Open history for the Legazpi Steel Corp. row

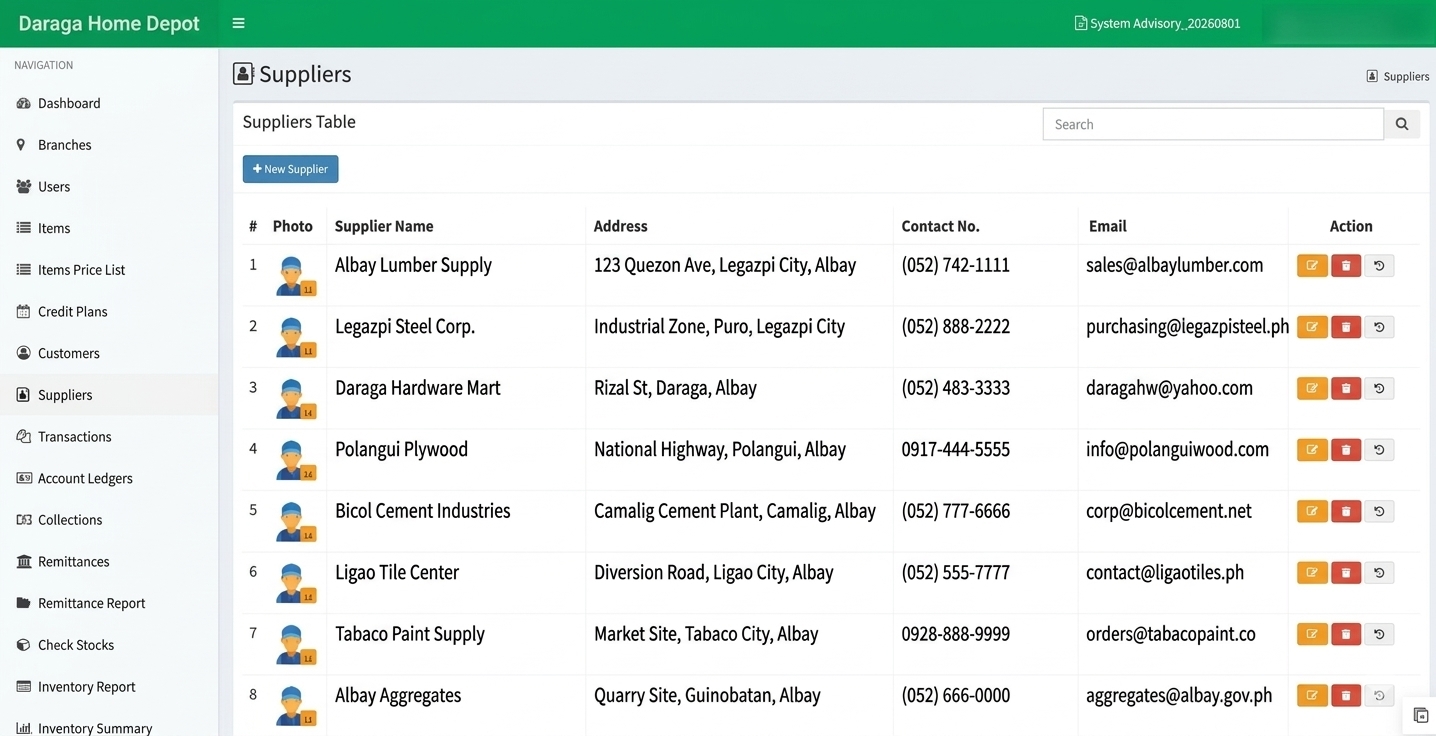click(1379, 327)
